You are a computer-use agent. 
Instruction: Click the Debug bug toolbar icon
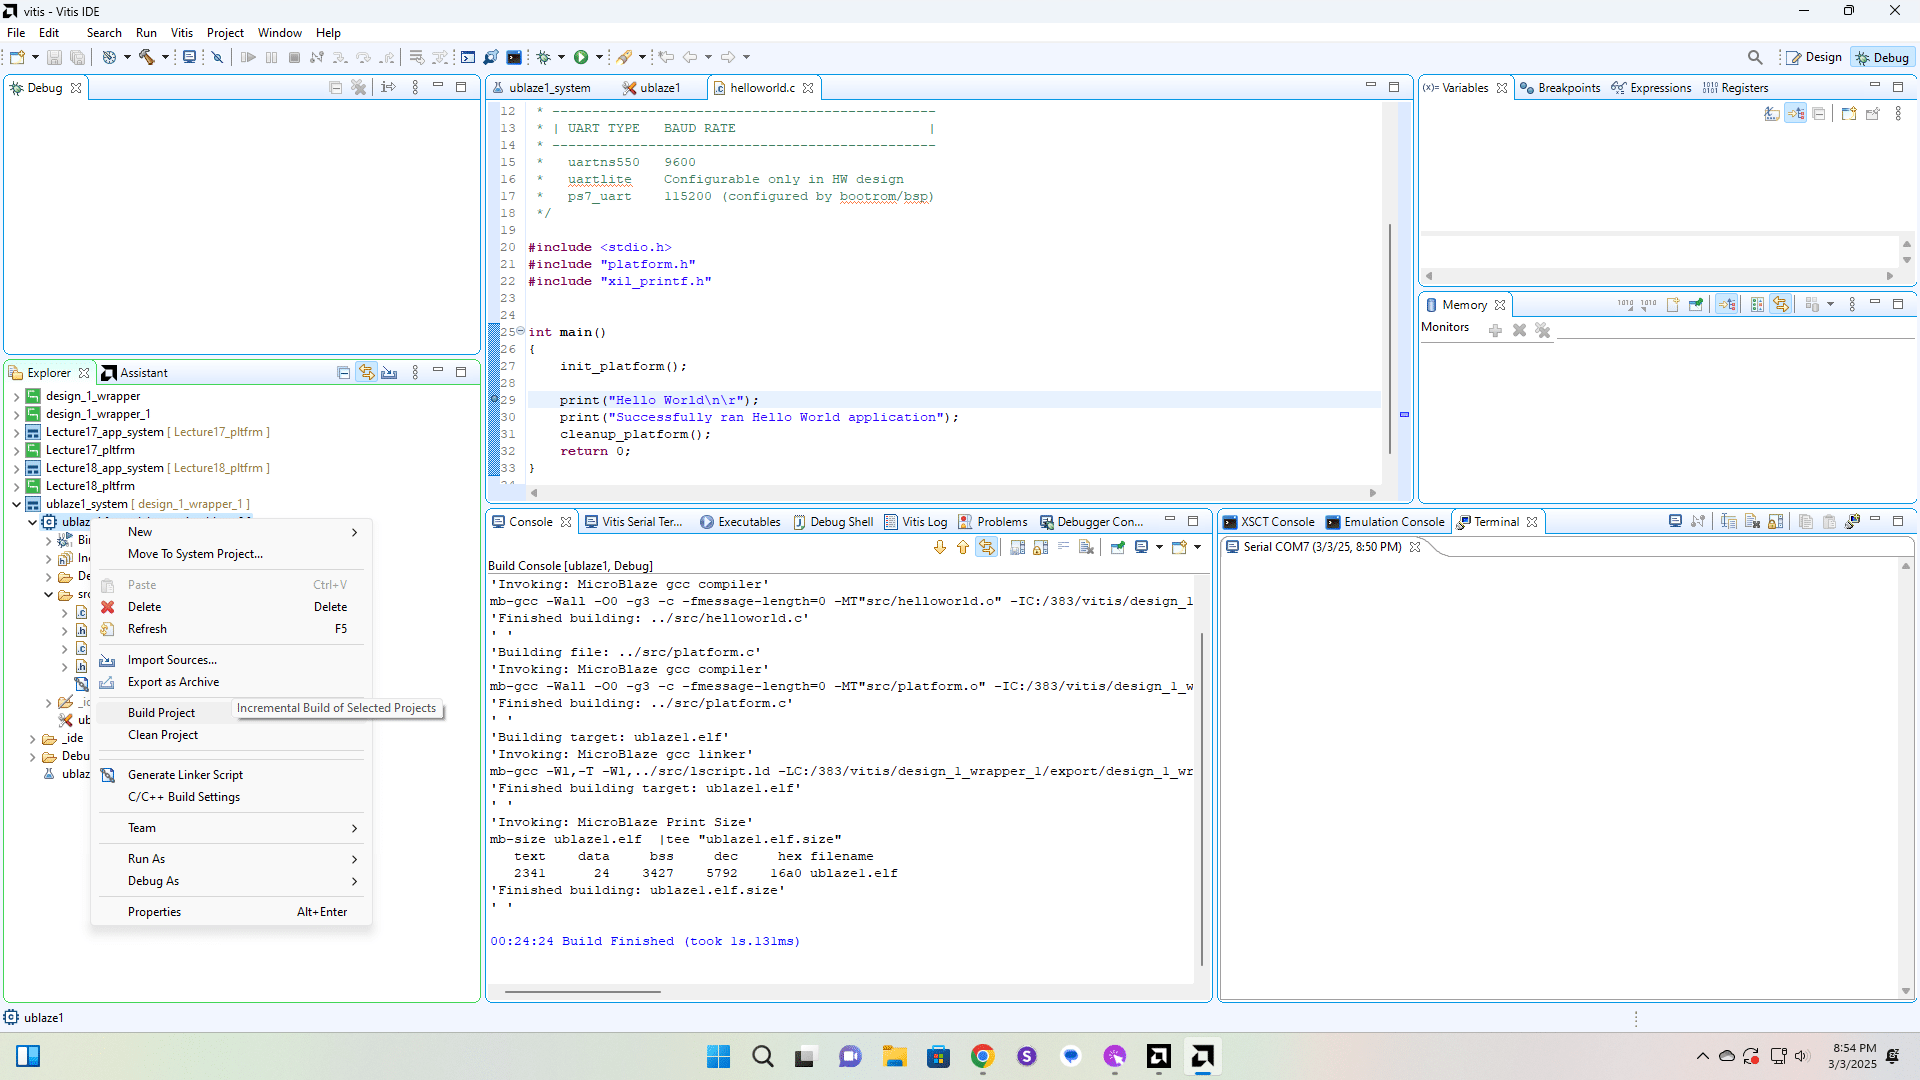[545, 57]
